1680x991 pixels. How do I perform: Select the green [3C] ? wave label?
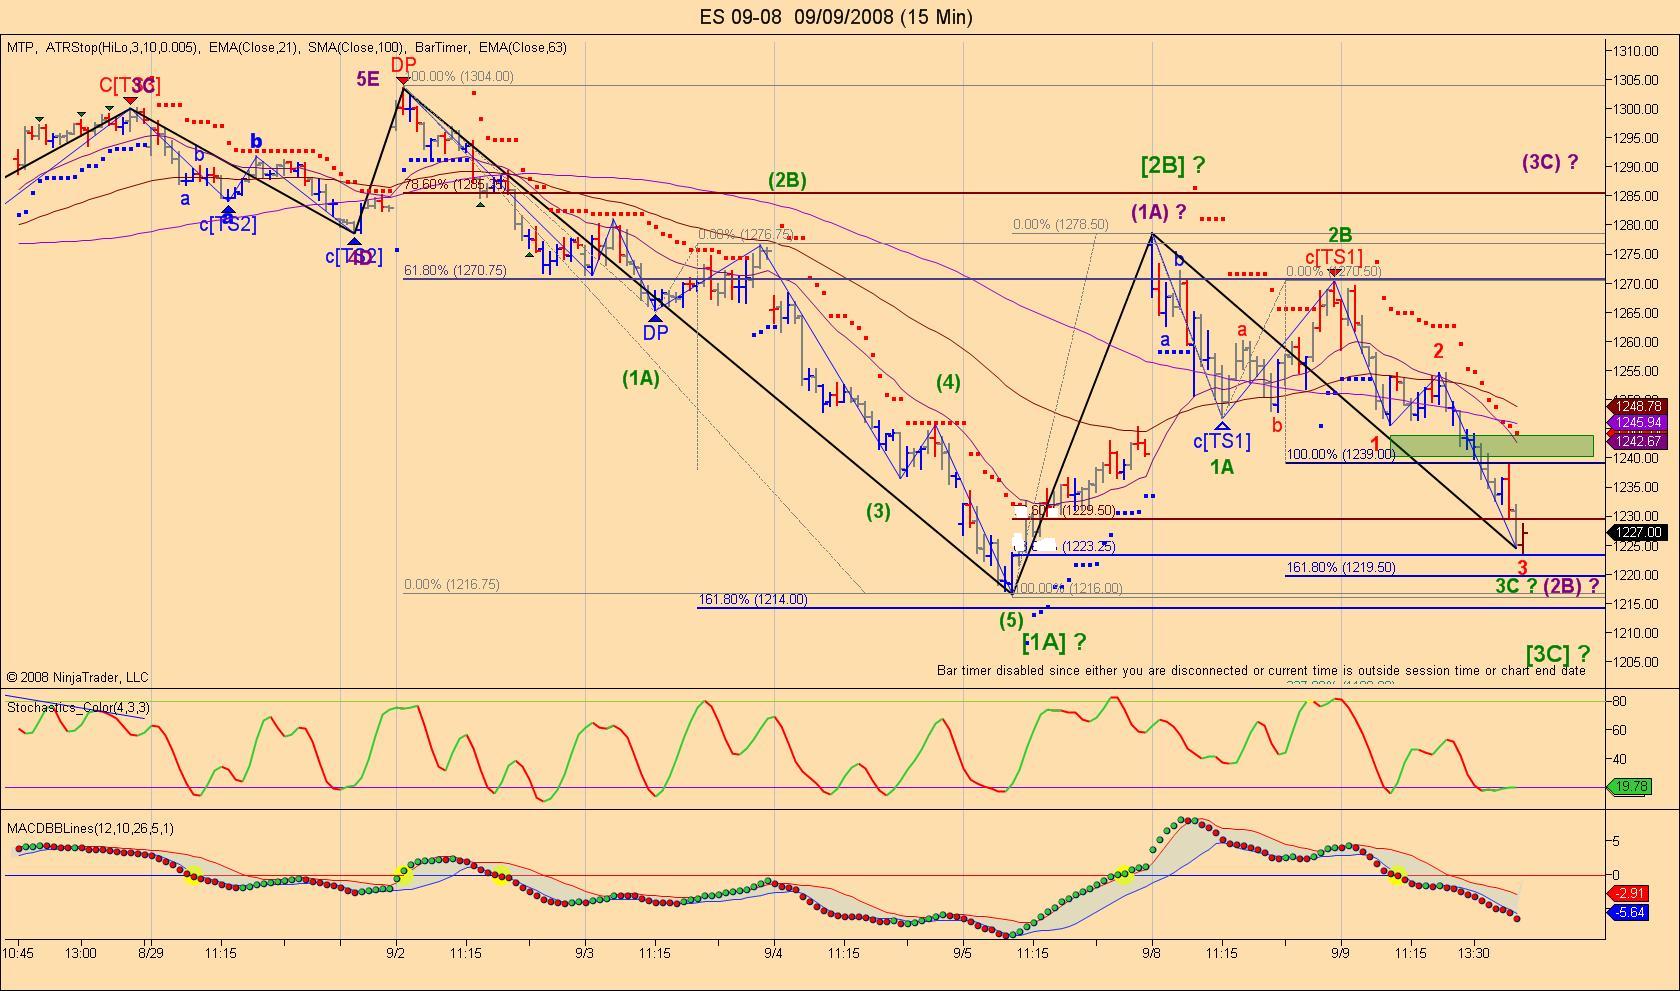pyautogui.click(x=1558, y=654)
